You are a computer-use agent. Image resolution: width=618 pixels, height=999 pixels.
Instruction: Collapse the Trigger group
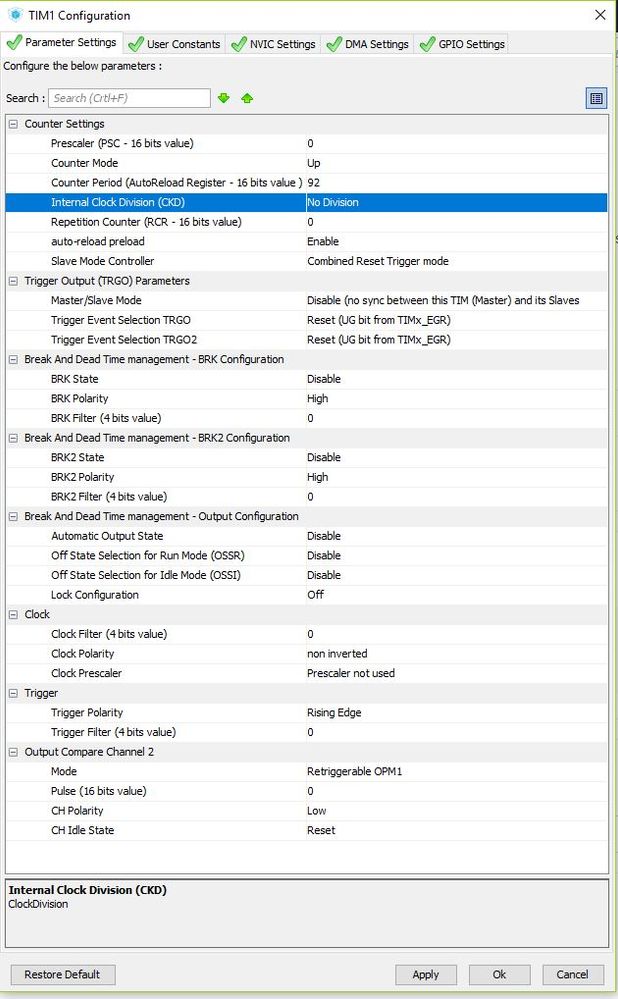point(13,693)
